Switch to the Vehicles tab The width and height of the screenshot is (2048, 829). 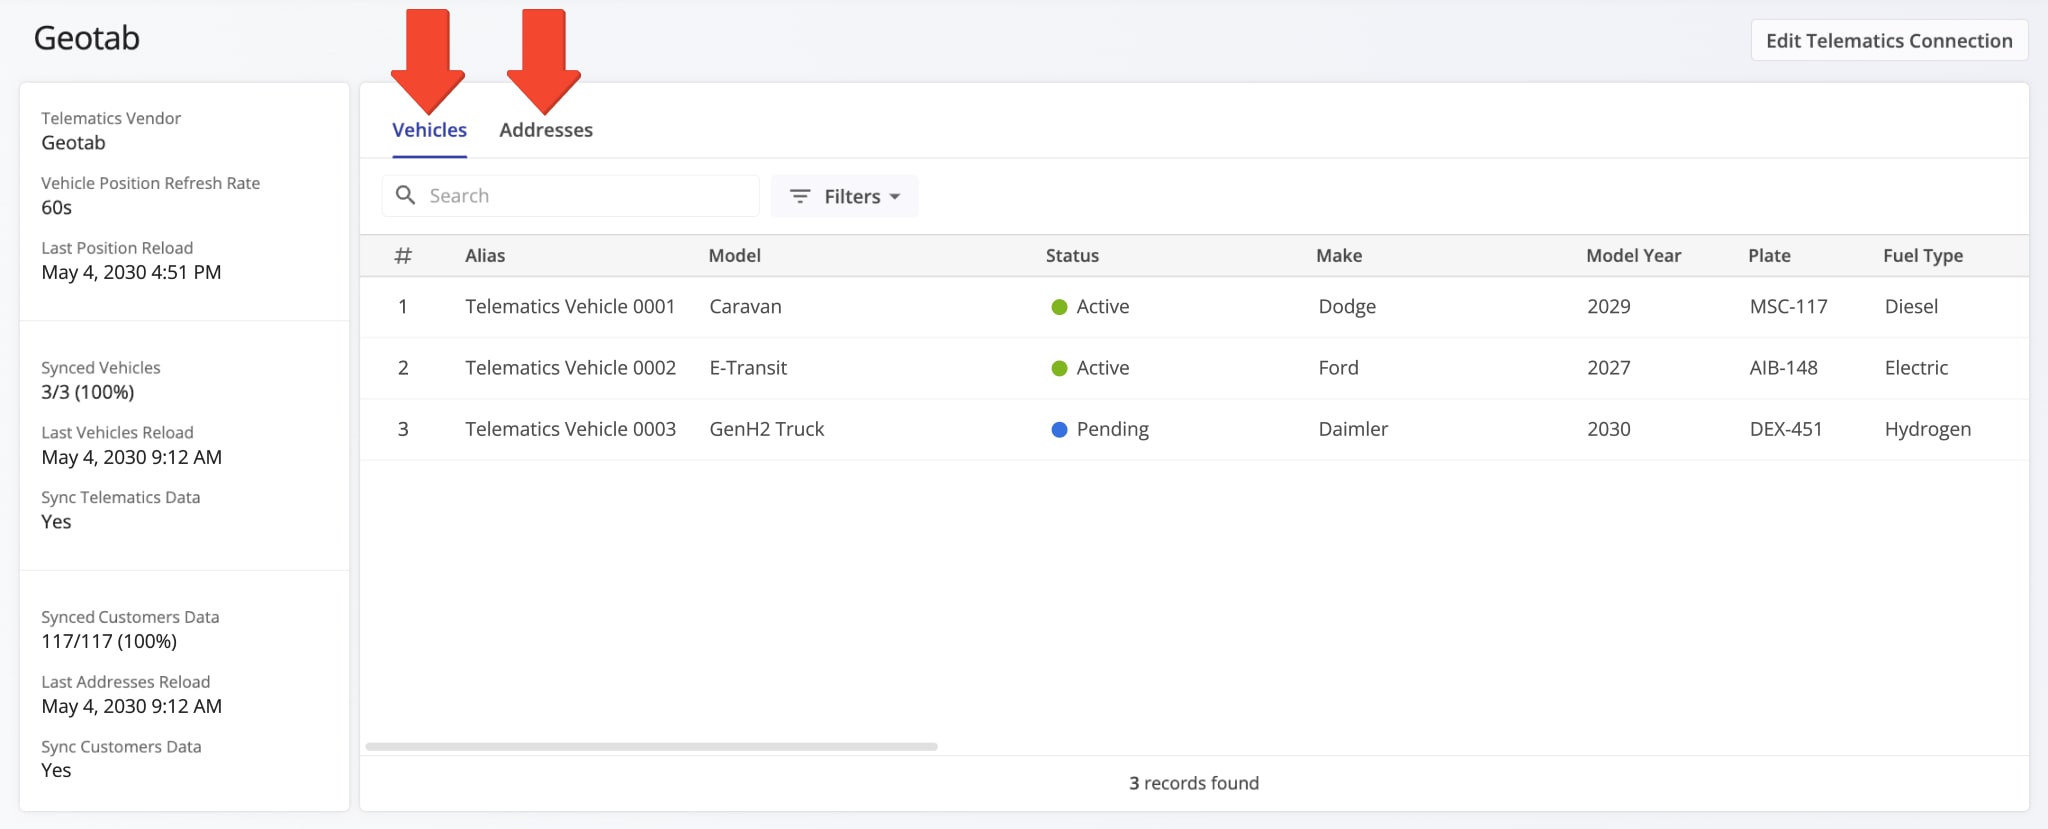(429, 130)
